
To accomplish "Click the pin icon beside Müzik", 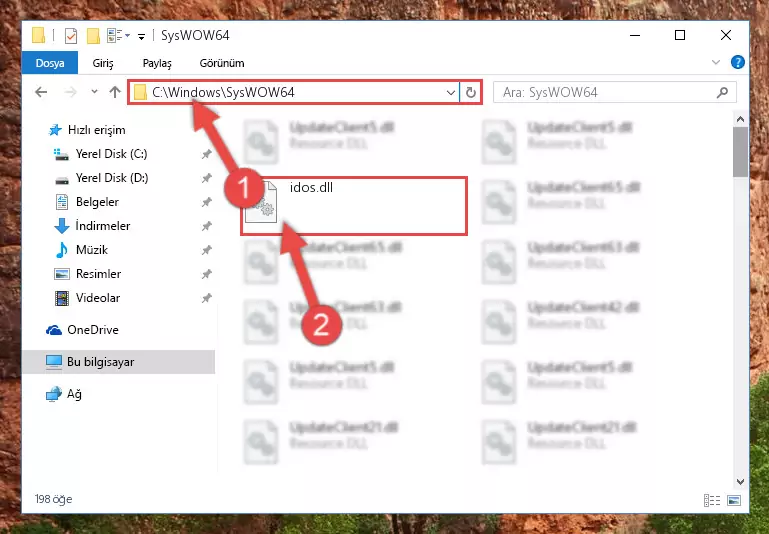I will point(206,250).
